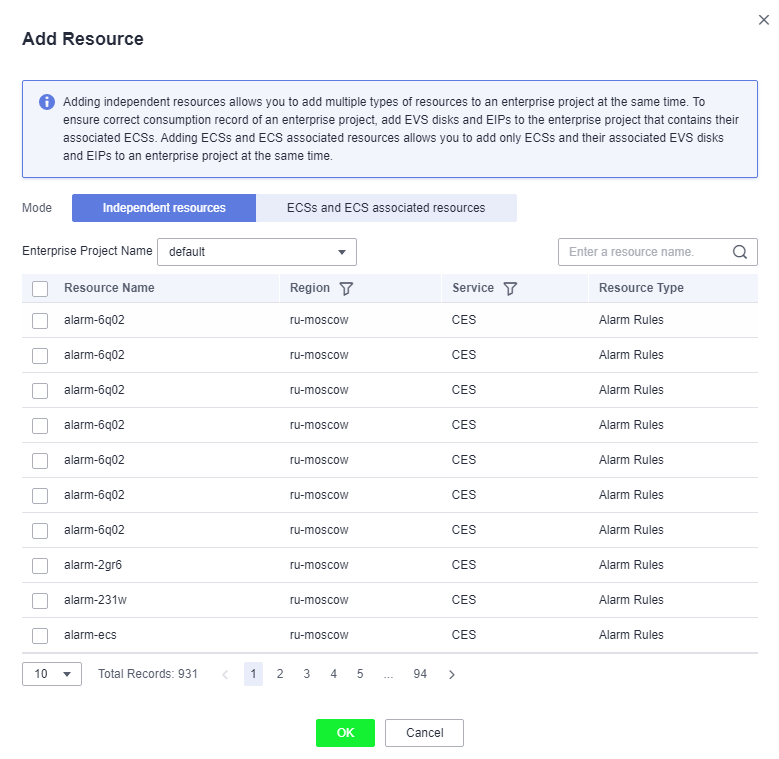
Task: Confirm with the green OK button
Action: click(345, 733)
